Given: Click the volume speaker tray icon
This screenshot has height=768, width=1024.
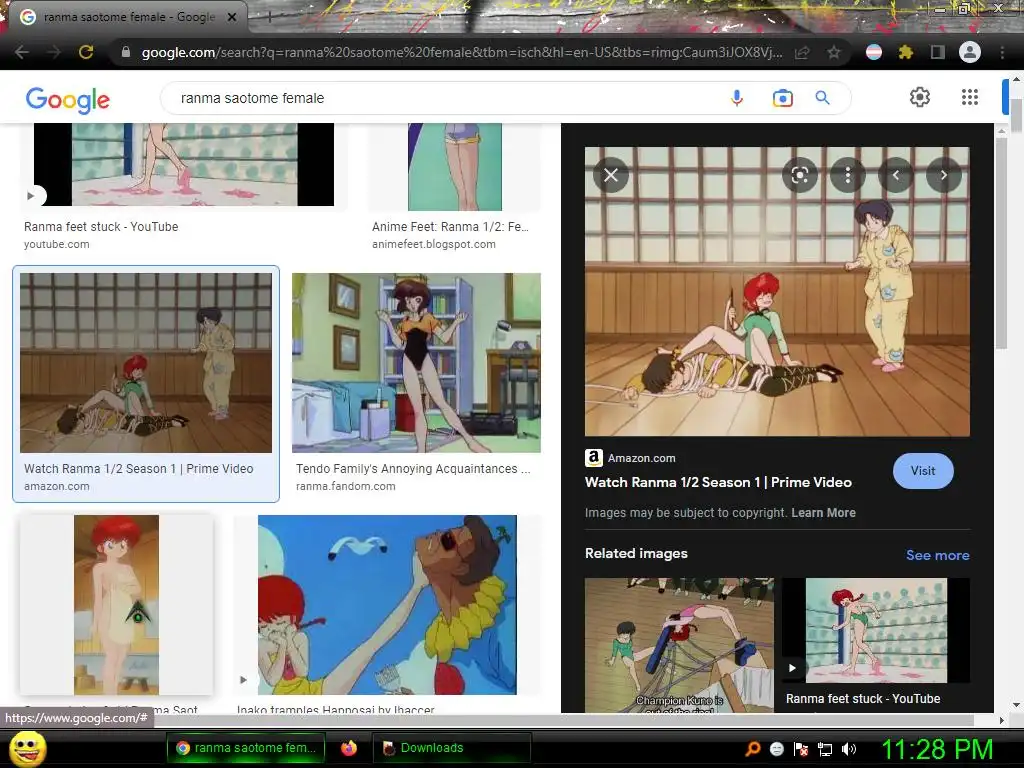Looking at the screenshot, I should pyautogui.click(x=849, y=749).
